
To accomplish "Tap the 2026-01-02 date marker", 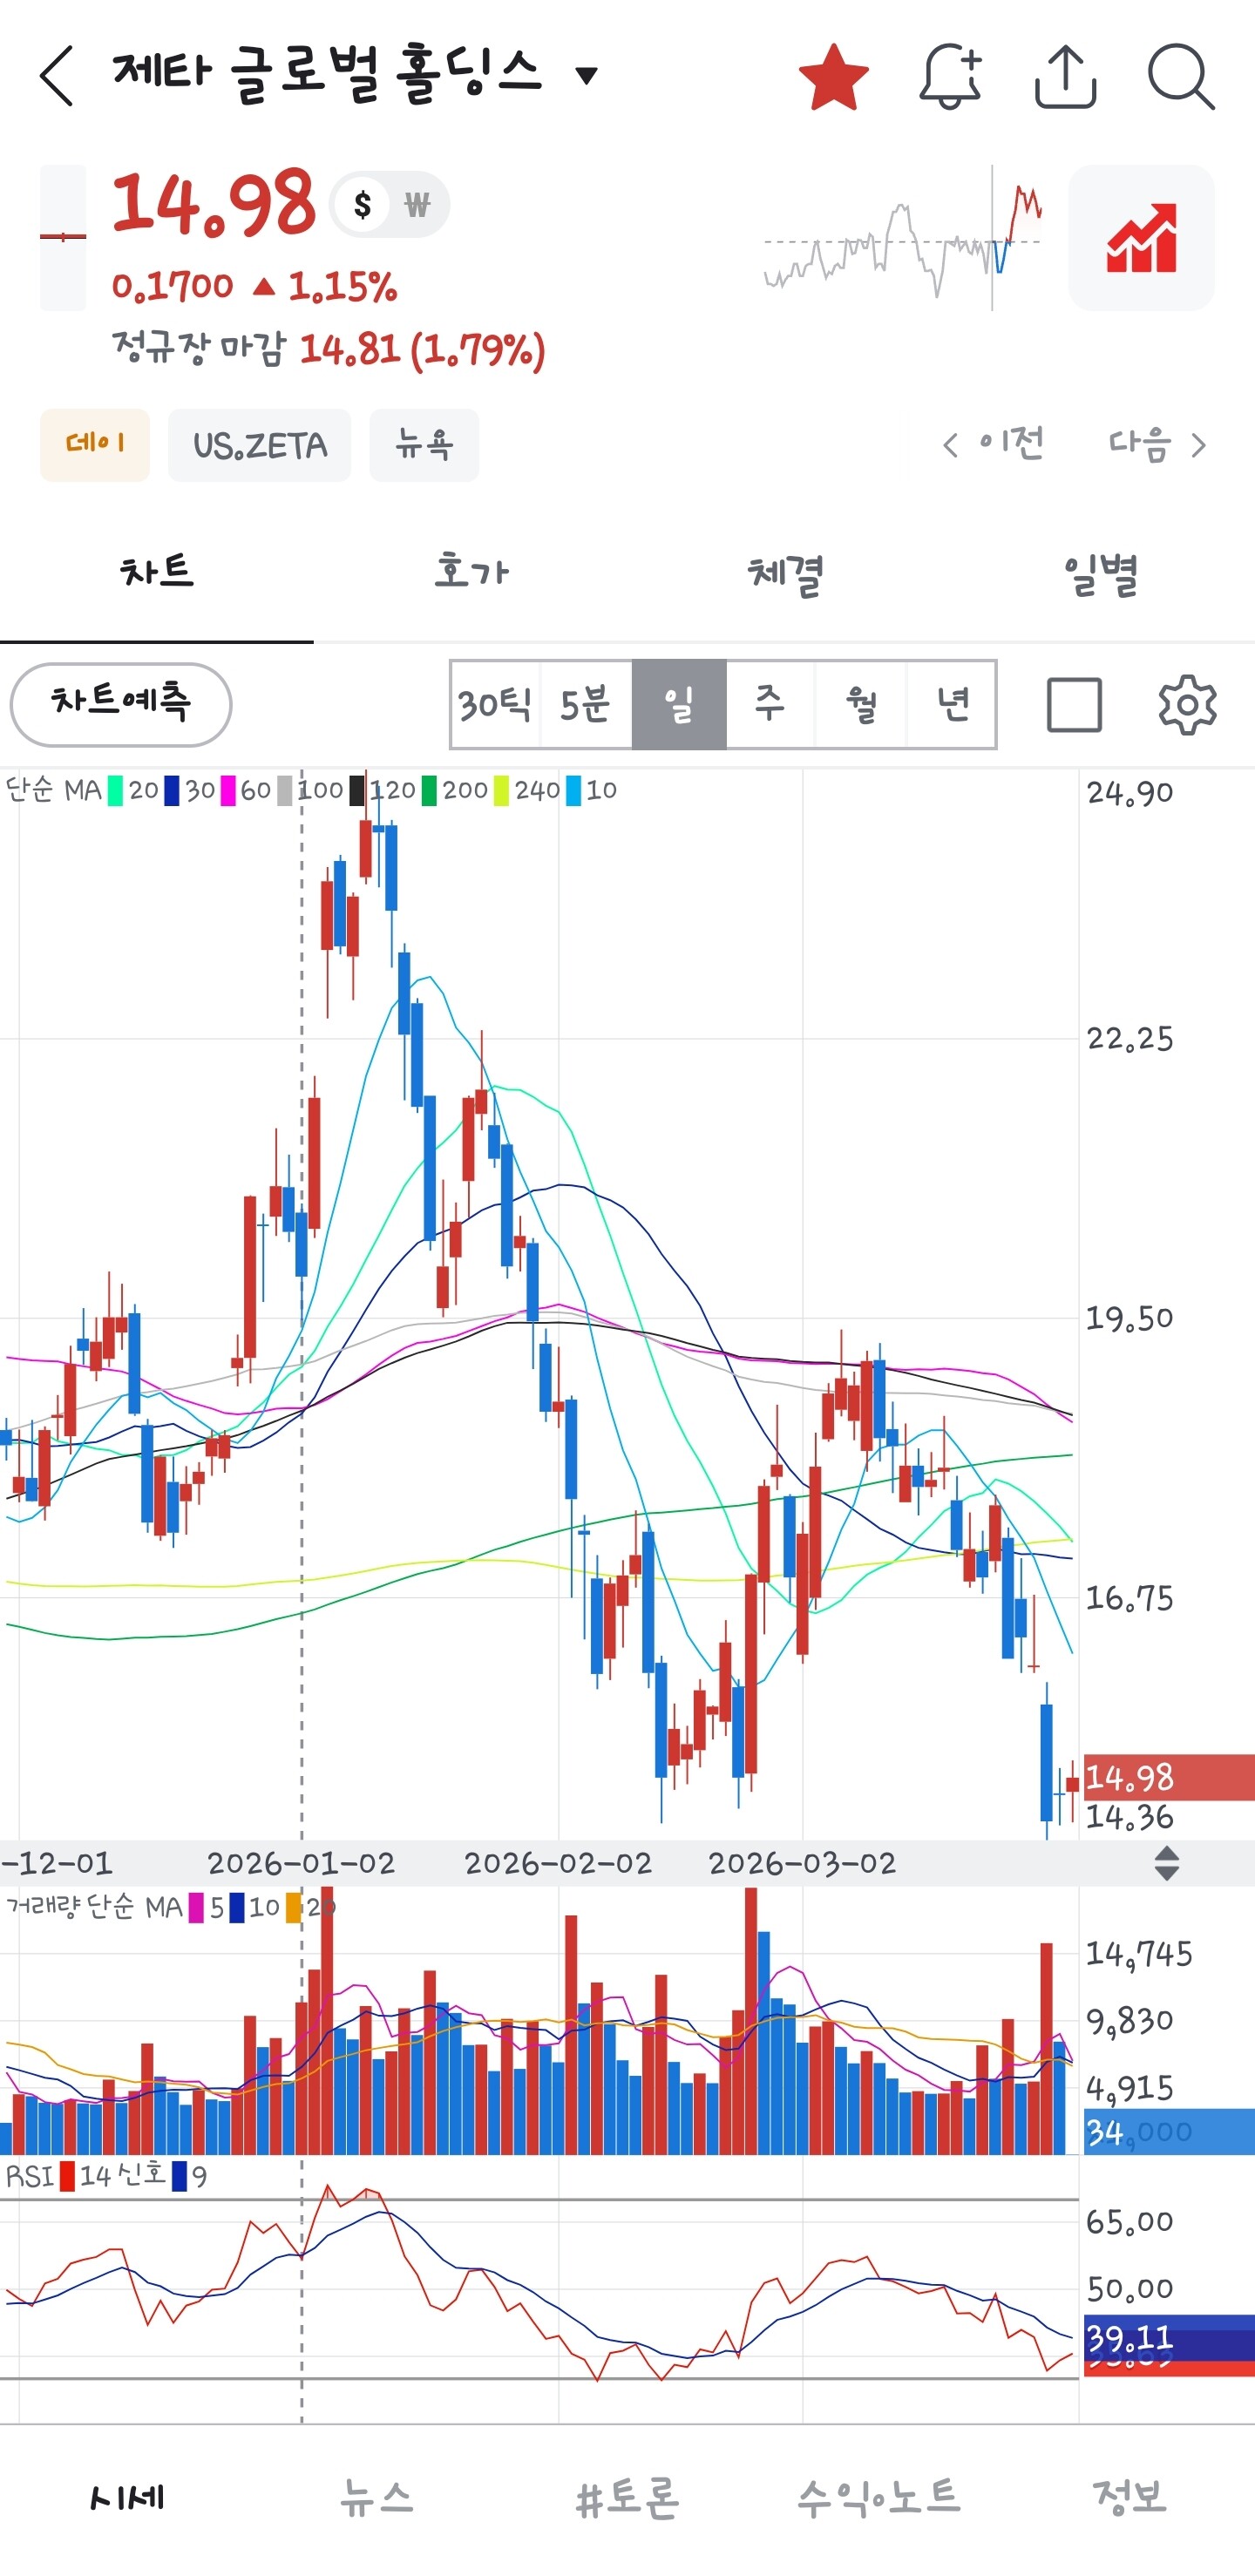I will tap(301, 1863).
